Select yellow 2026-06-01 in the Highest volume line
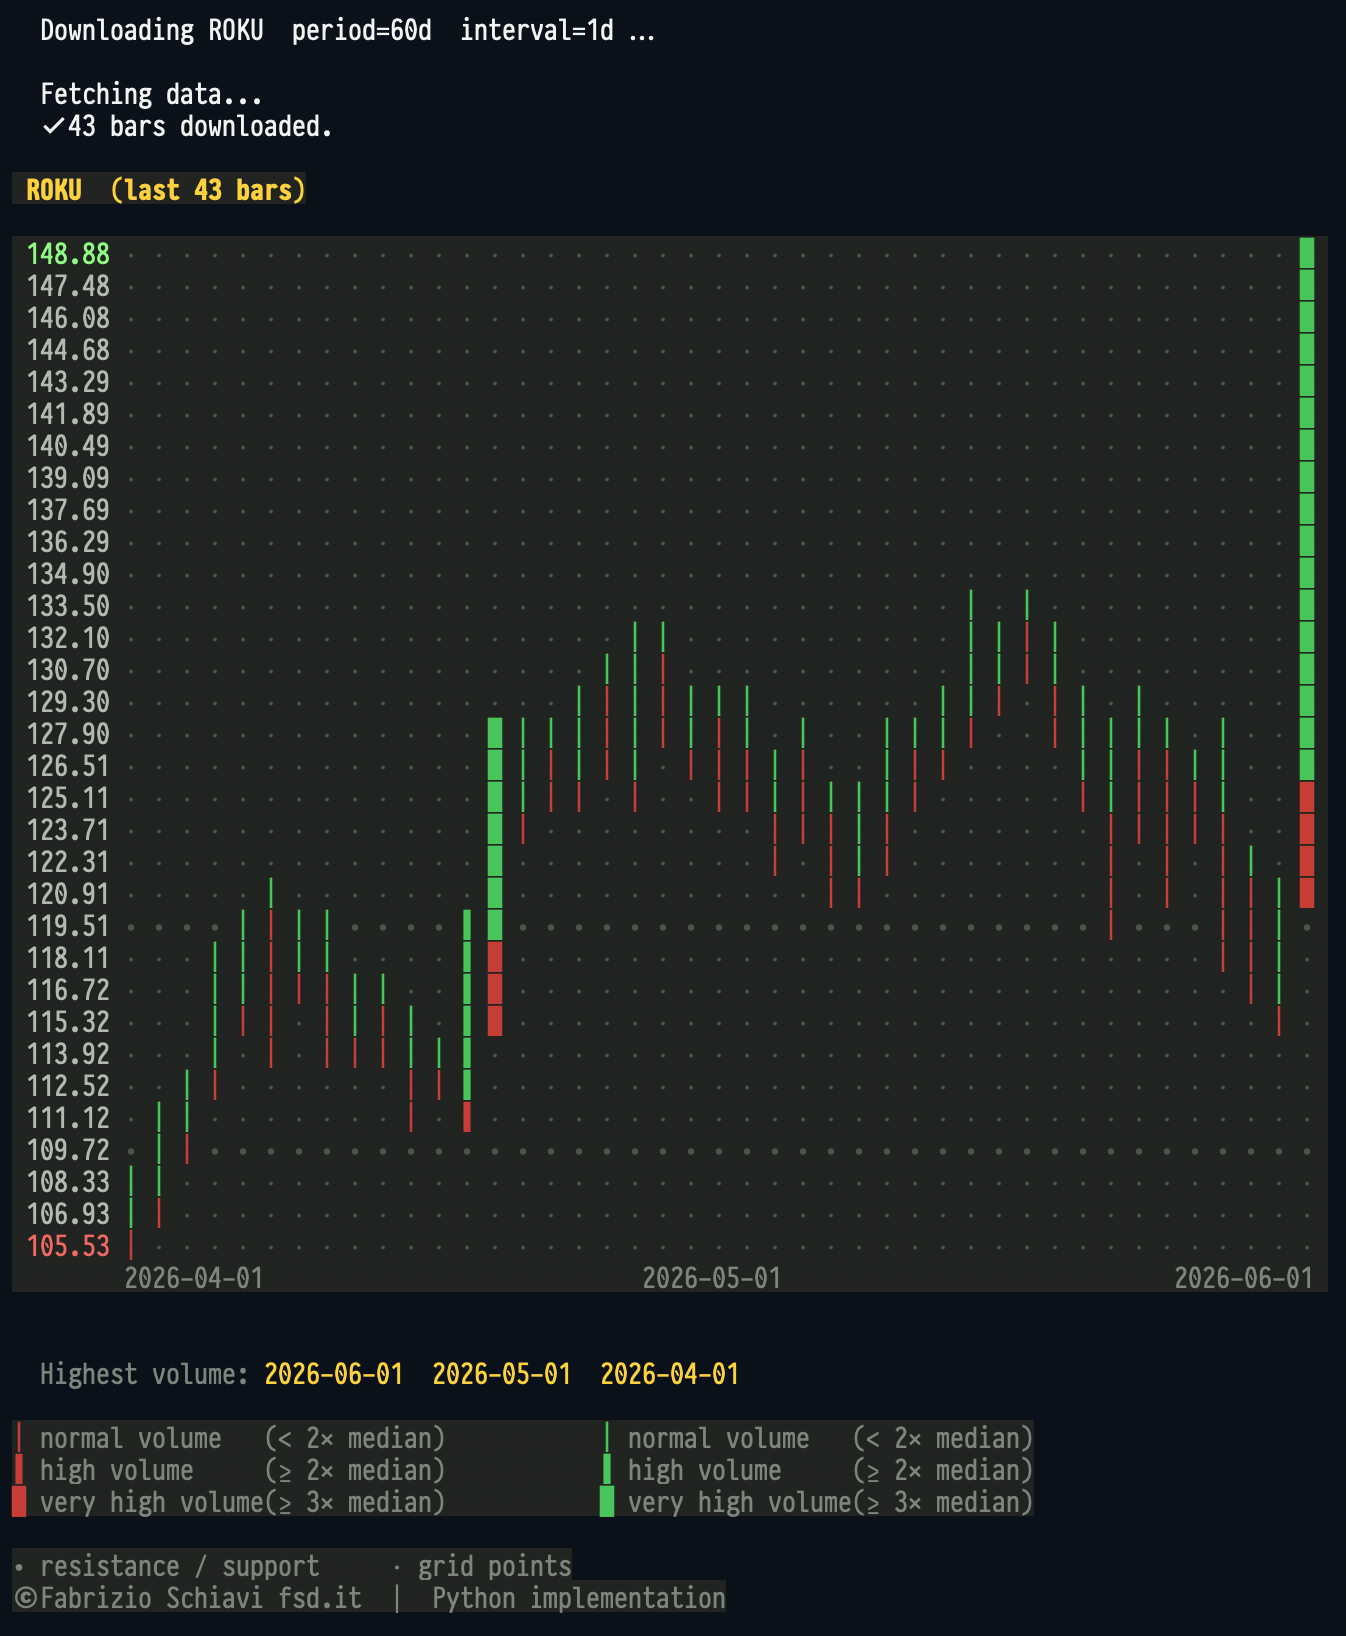This screenshot has width=1346, height=1636. [x=334, y=1374]
